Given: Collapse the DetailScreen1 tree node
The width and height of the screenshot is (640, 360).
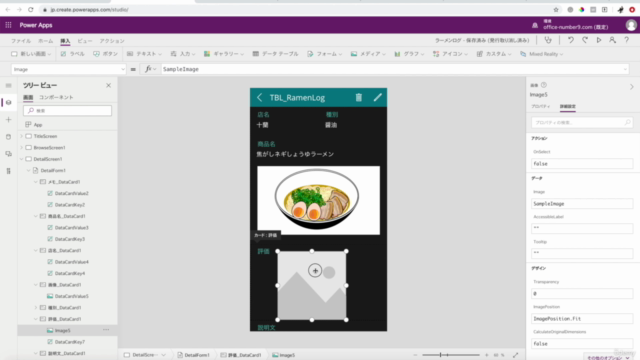Looking at the screenshot, I should point(22,159).
